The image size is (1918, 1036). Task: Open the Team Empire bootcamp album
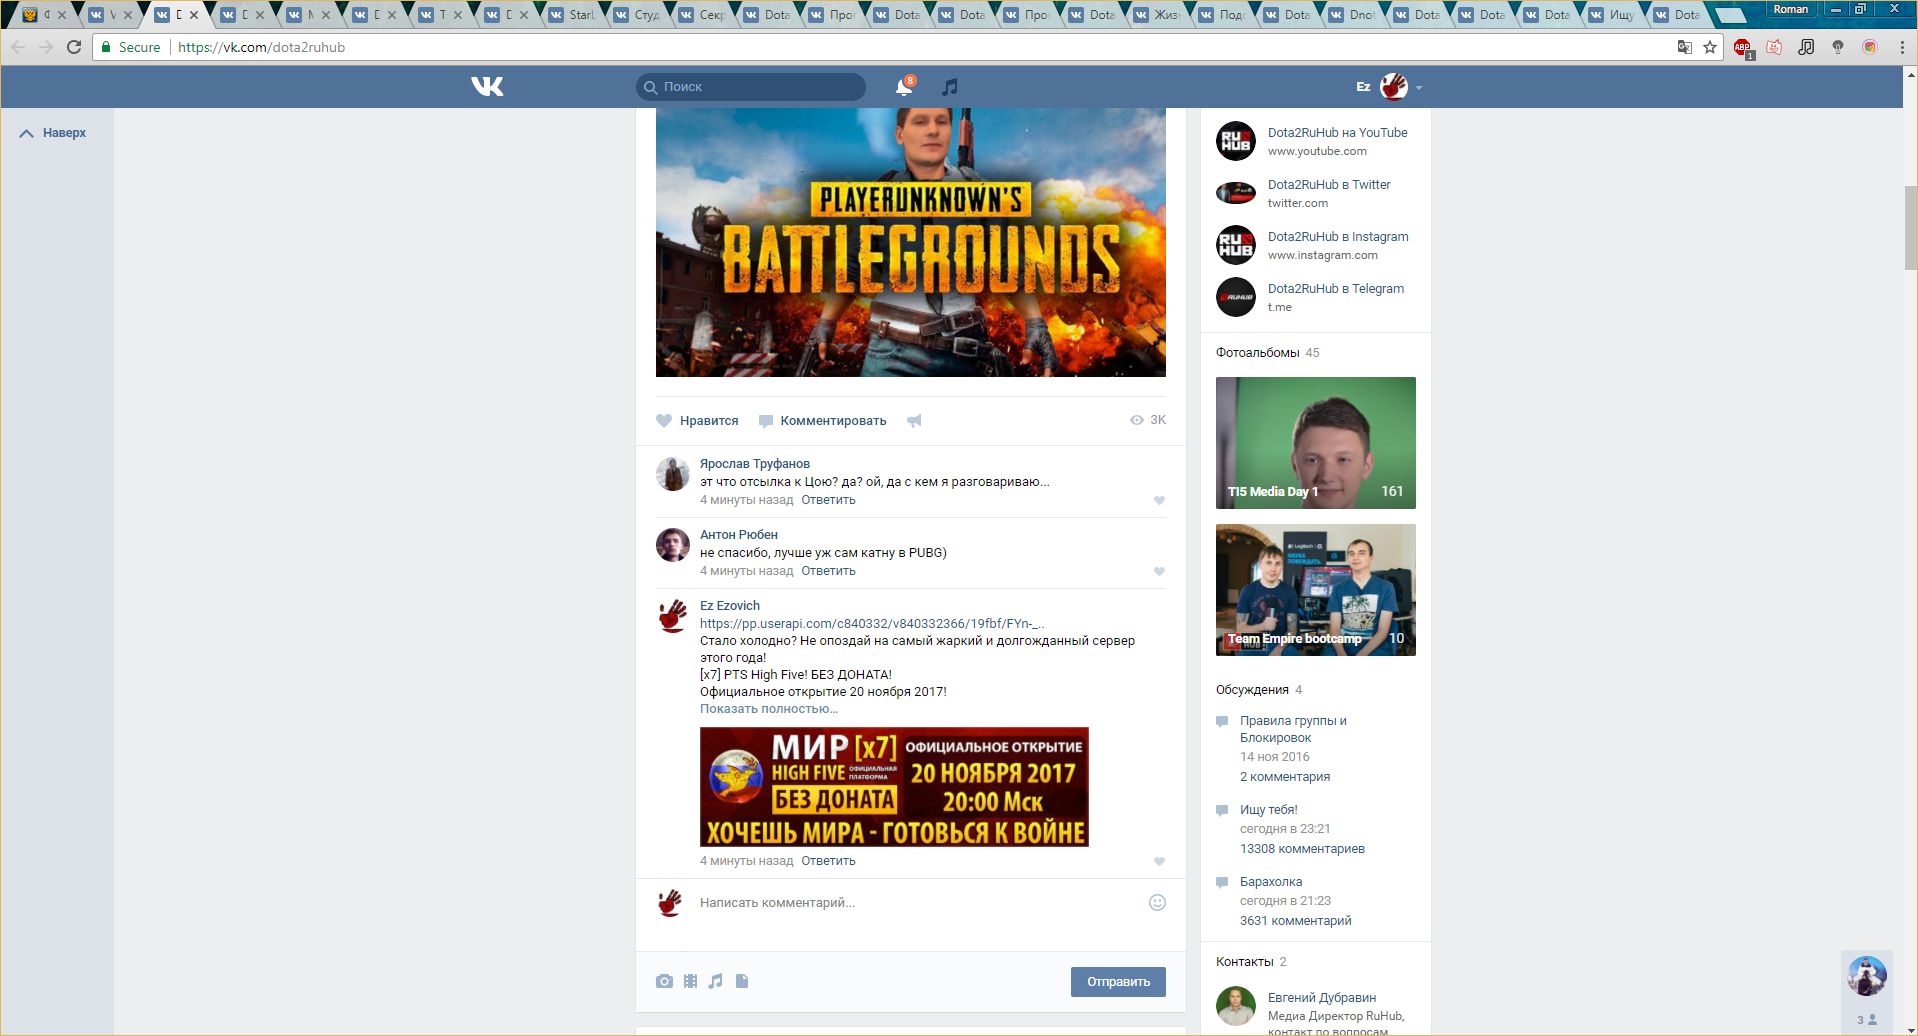1316,590
